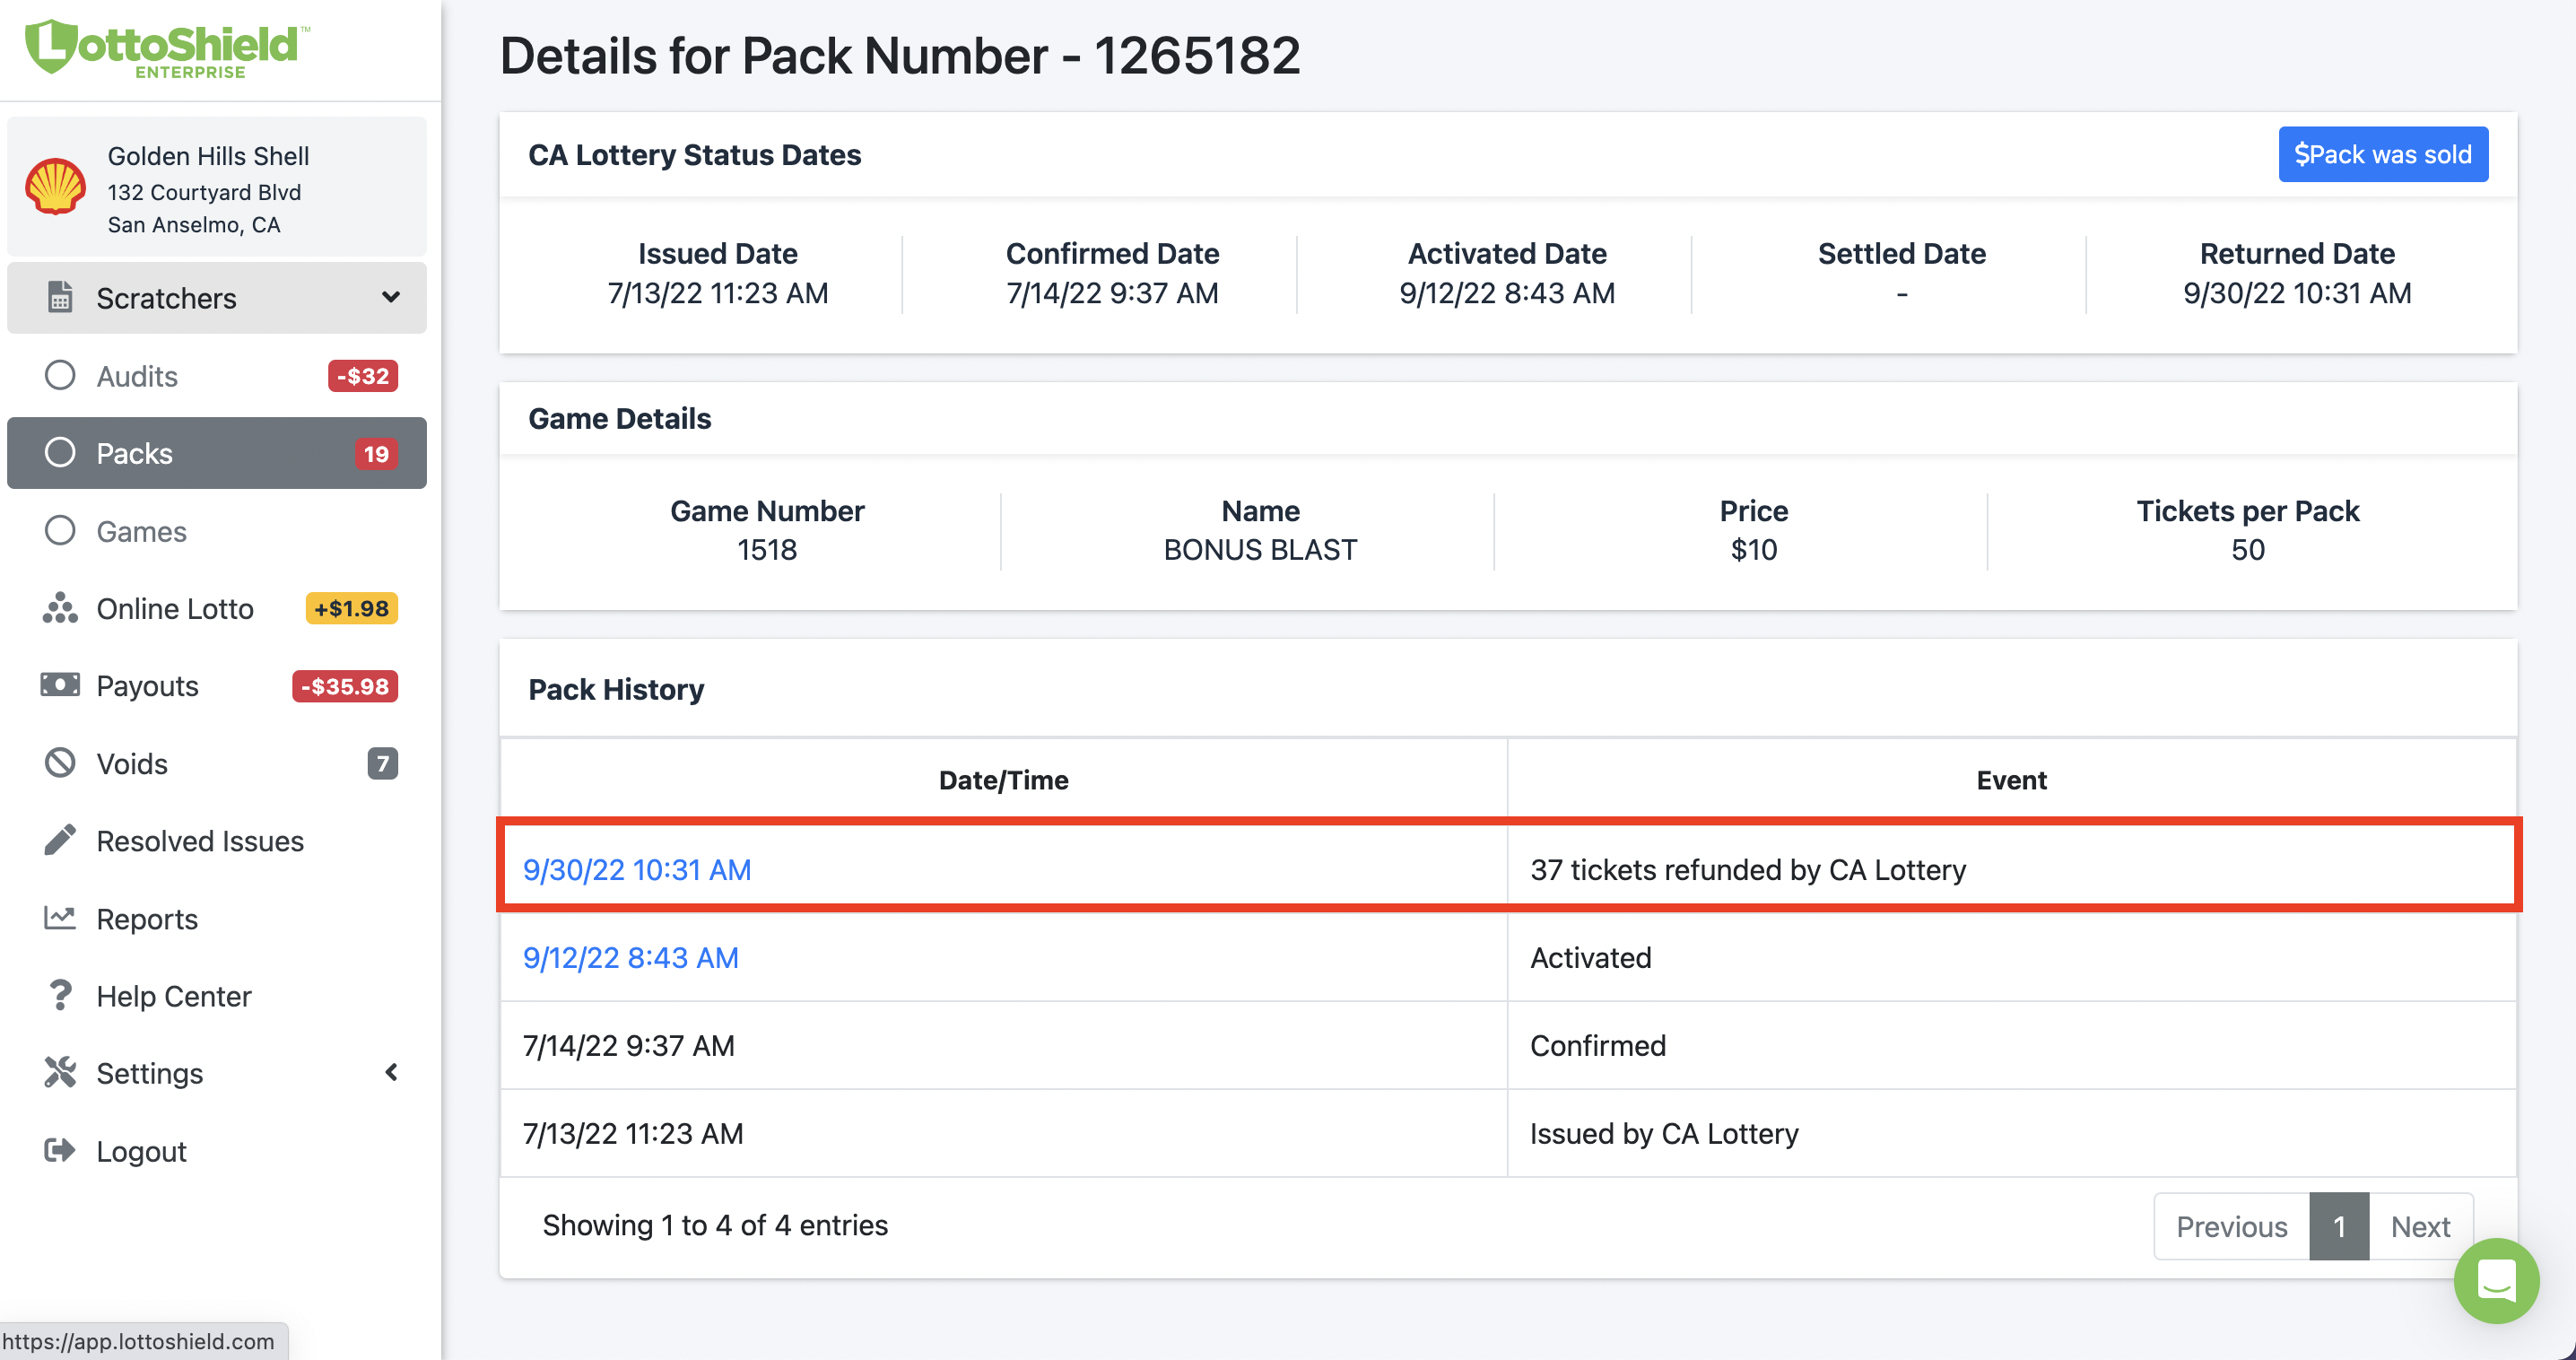Image resolution: width=2576 pixels, height=1360 pixels.
Task: Click the -$32 Audits badge
Action: point(363,376)
